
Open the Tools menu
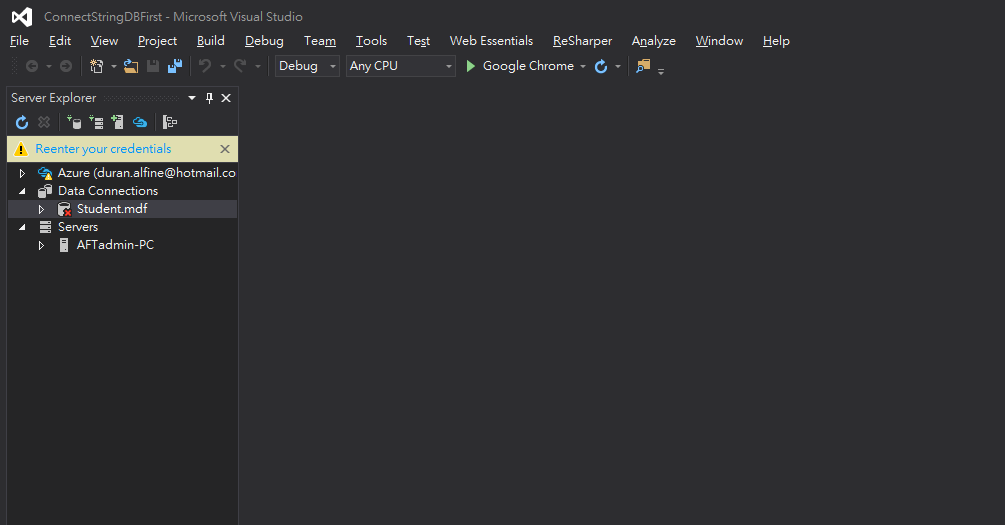point(371,41)
